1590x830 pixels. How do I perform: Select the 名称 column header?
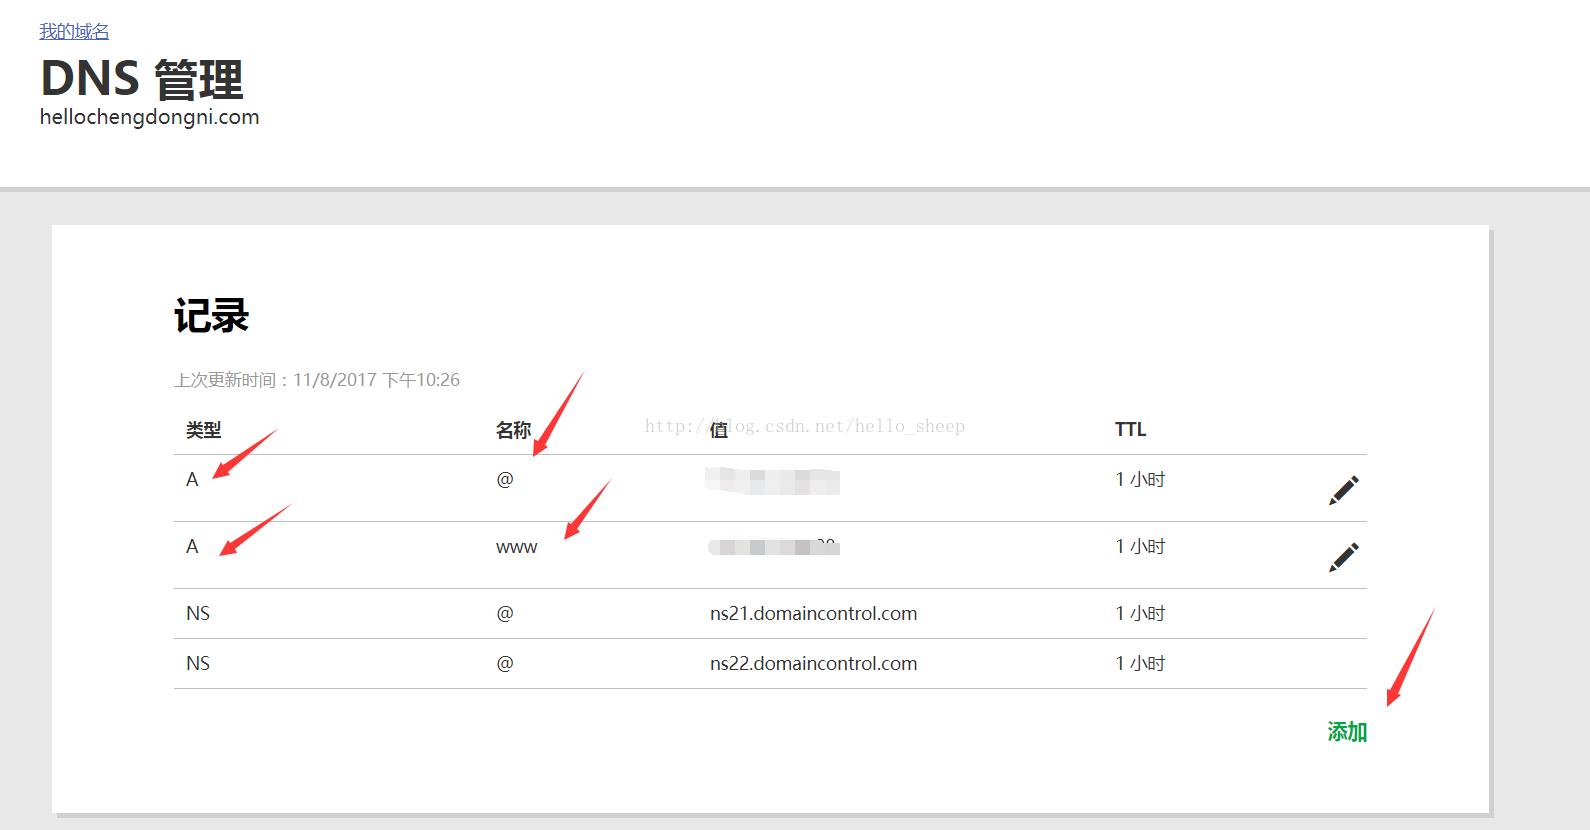tap(513, 430)
